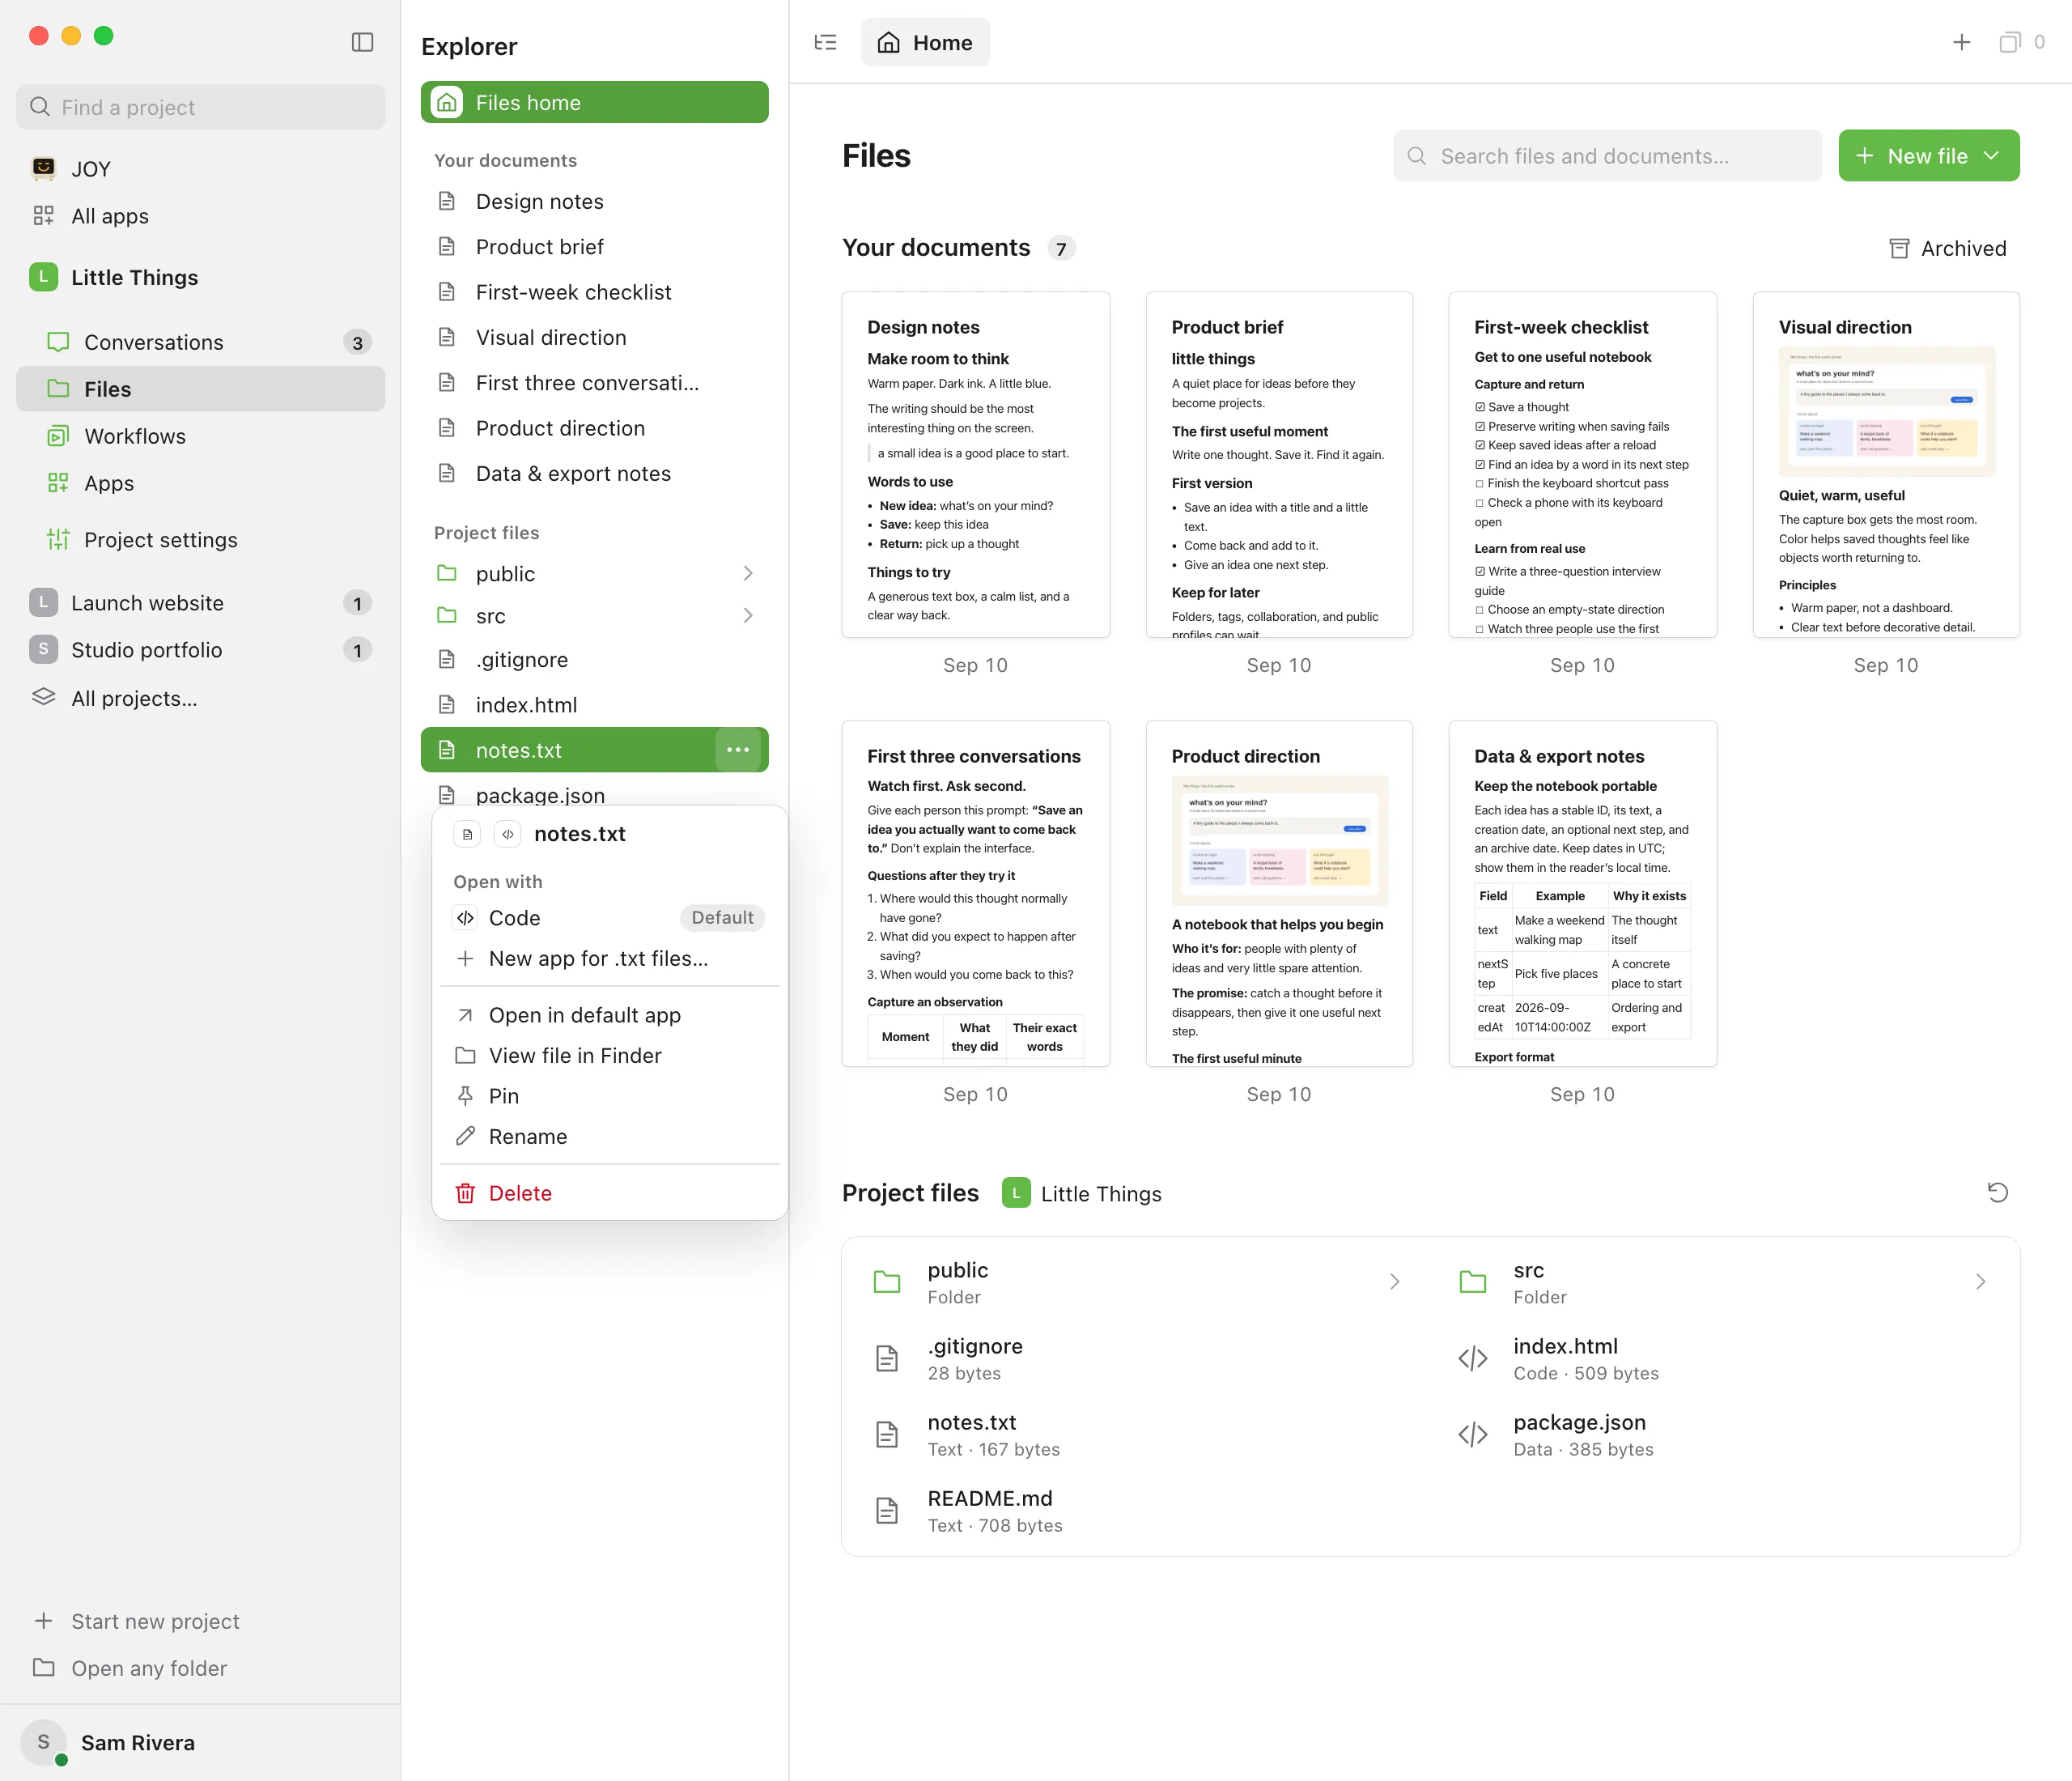Image resolution: width=2072 pixels, height=1781 pixels.
Task: Switch to the Home tab
Action: coord(925,42)
